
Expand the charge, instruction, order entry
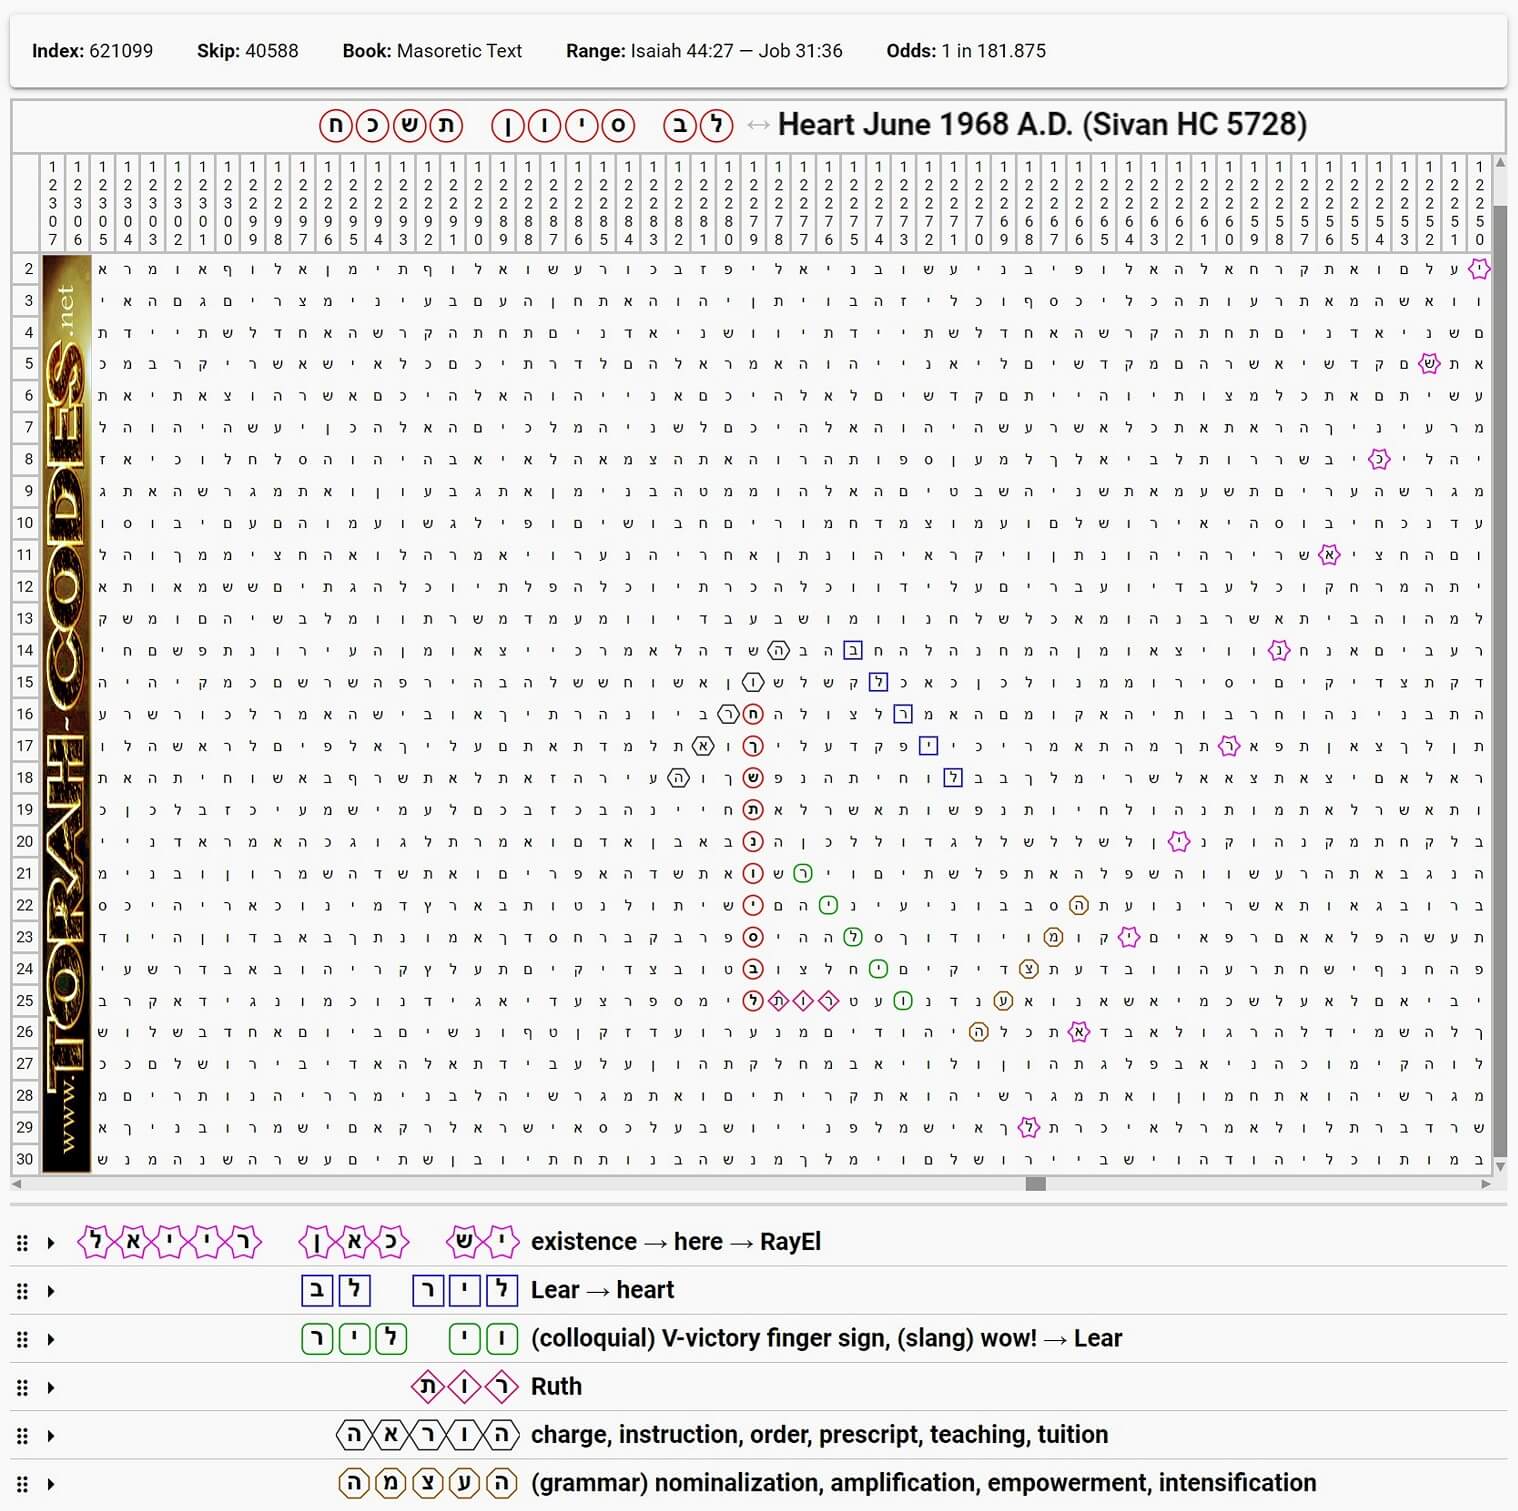click(51, 1436)
